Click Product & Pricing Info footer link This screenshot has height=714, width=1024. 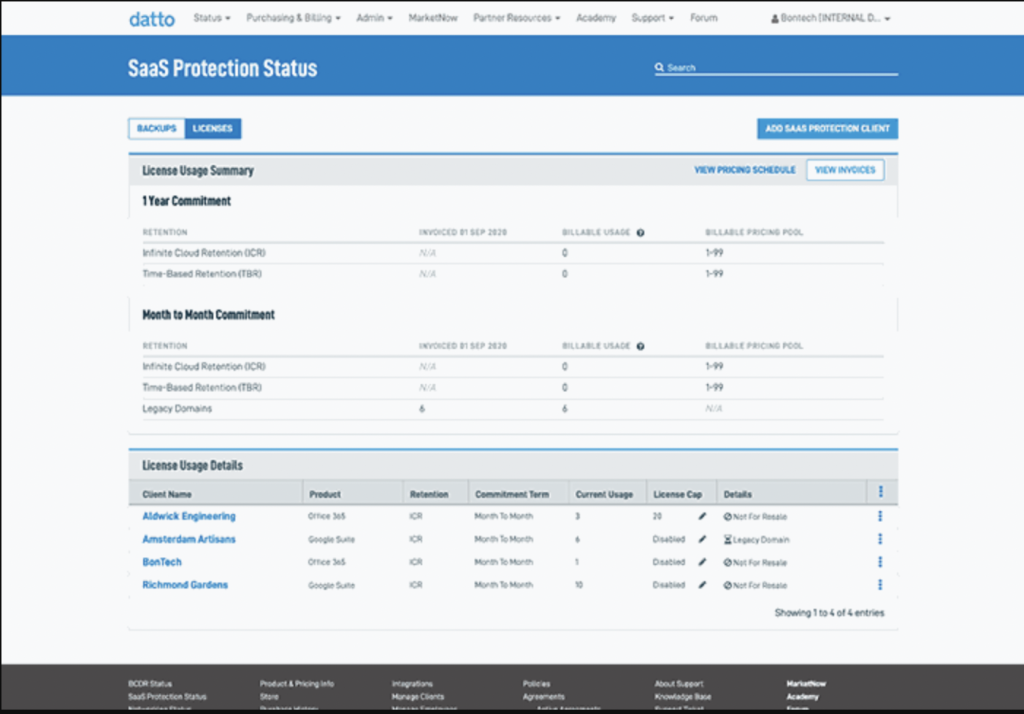(296, 684)
